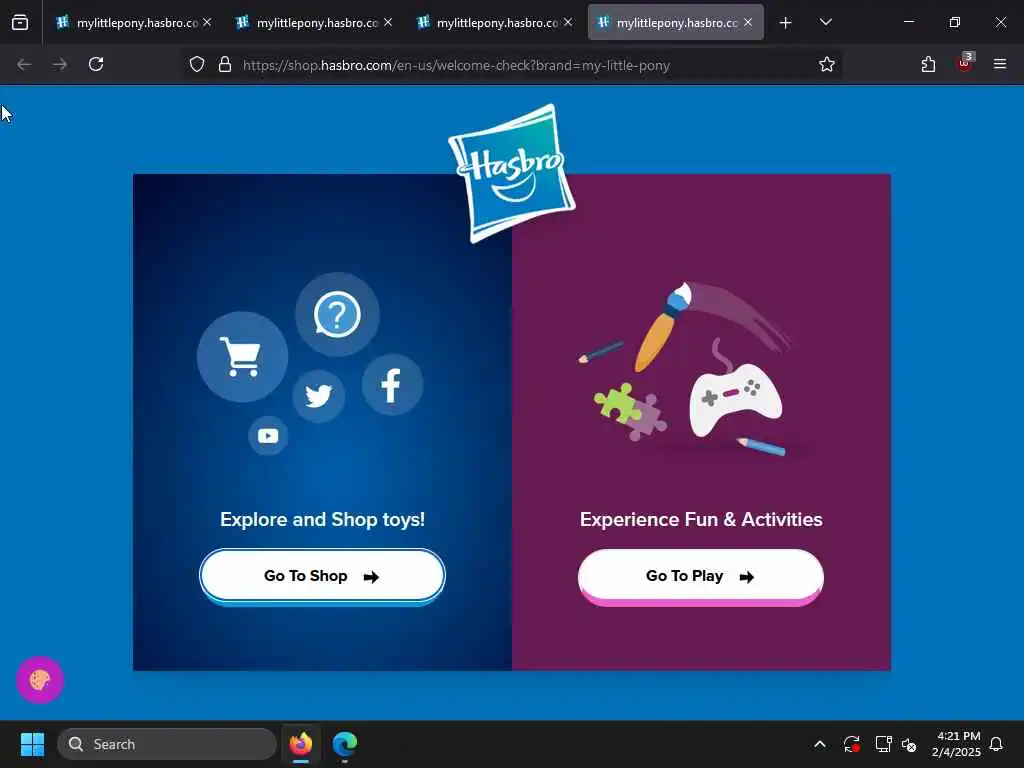1024x768 pixels.
Task: Click the puzzle pieces illustration
Action: [630, 411]
